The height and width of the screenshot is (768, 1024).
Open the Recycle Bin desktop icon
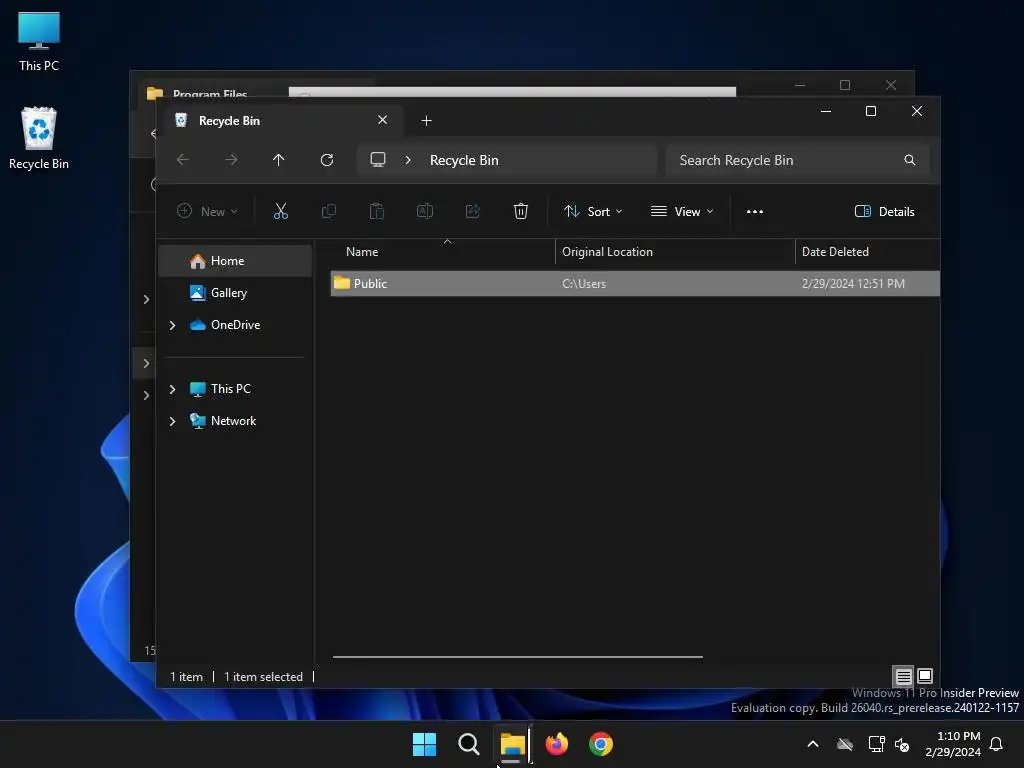[39, 138]
